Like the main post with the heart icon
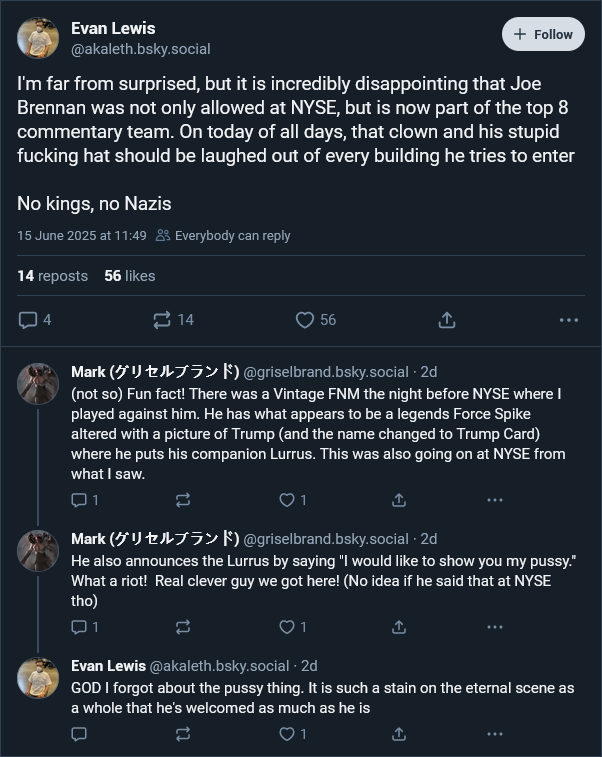Viewport: 602px width, 757px height. tap(305, 320)
